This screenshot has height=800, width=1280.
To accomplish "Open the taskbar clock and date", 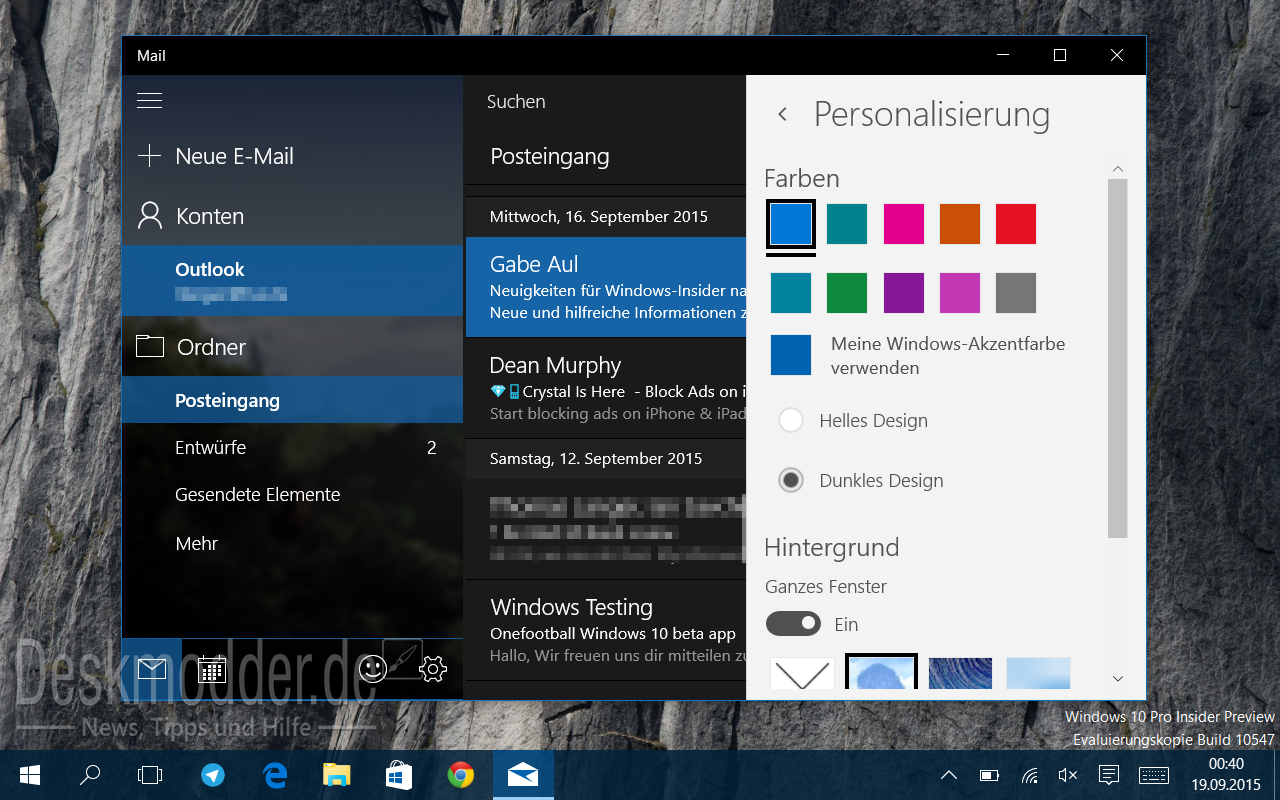I will pyautogui.click(x=1226, y=775).
